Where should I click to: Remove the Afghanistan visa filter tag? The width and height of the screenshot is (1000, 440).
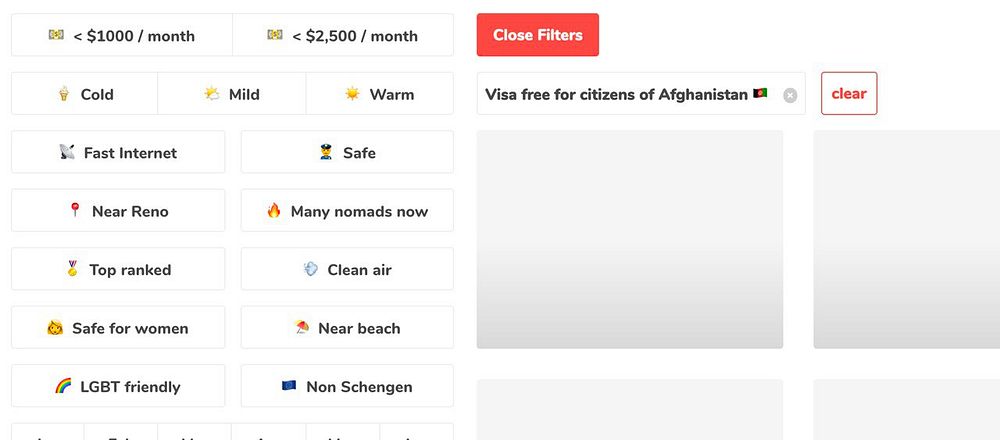(x=790, y=95)
